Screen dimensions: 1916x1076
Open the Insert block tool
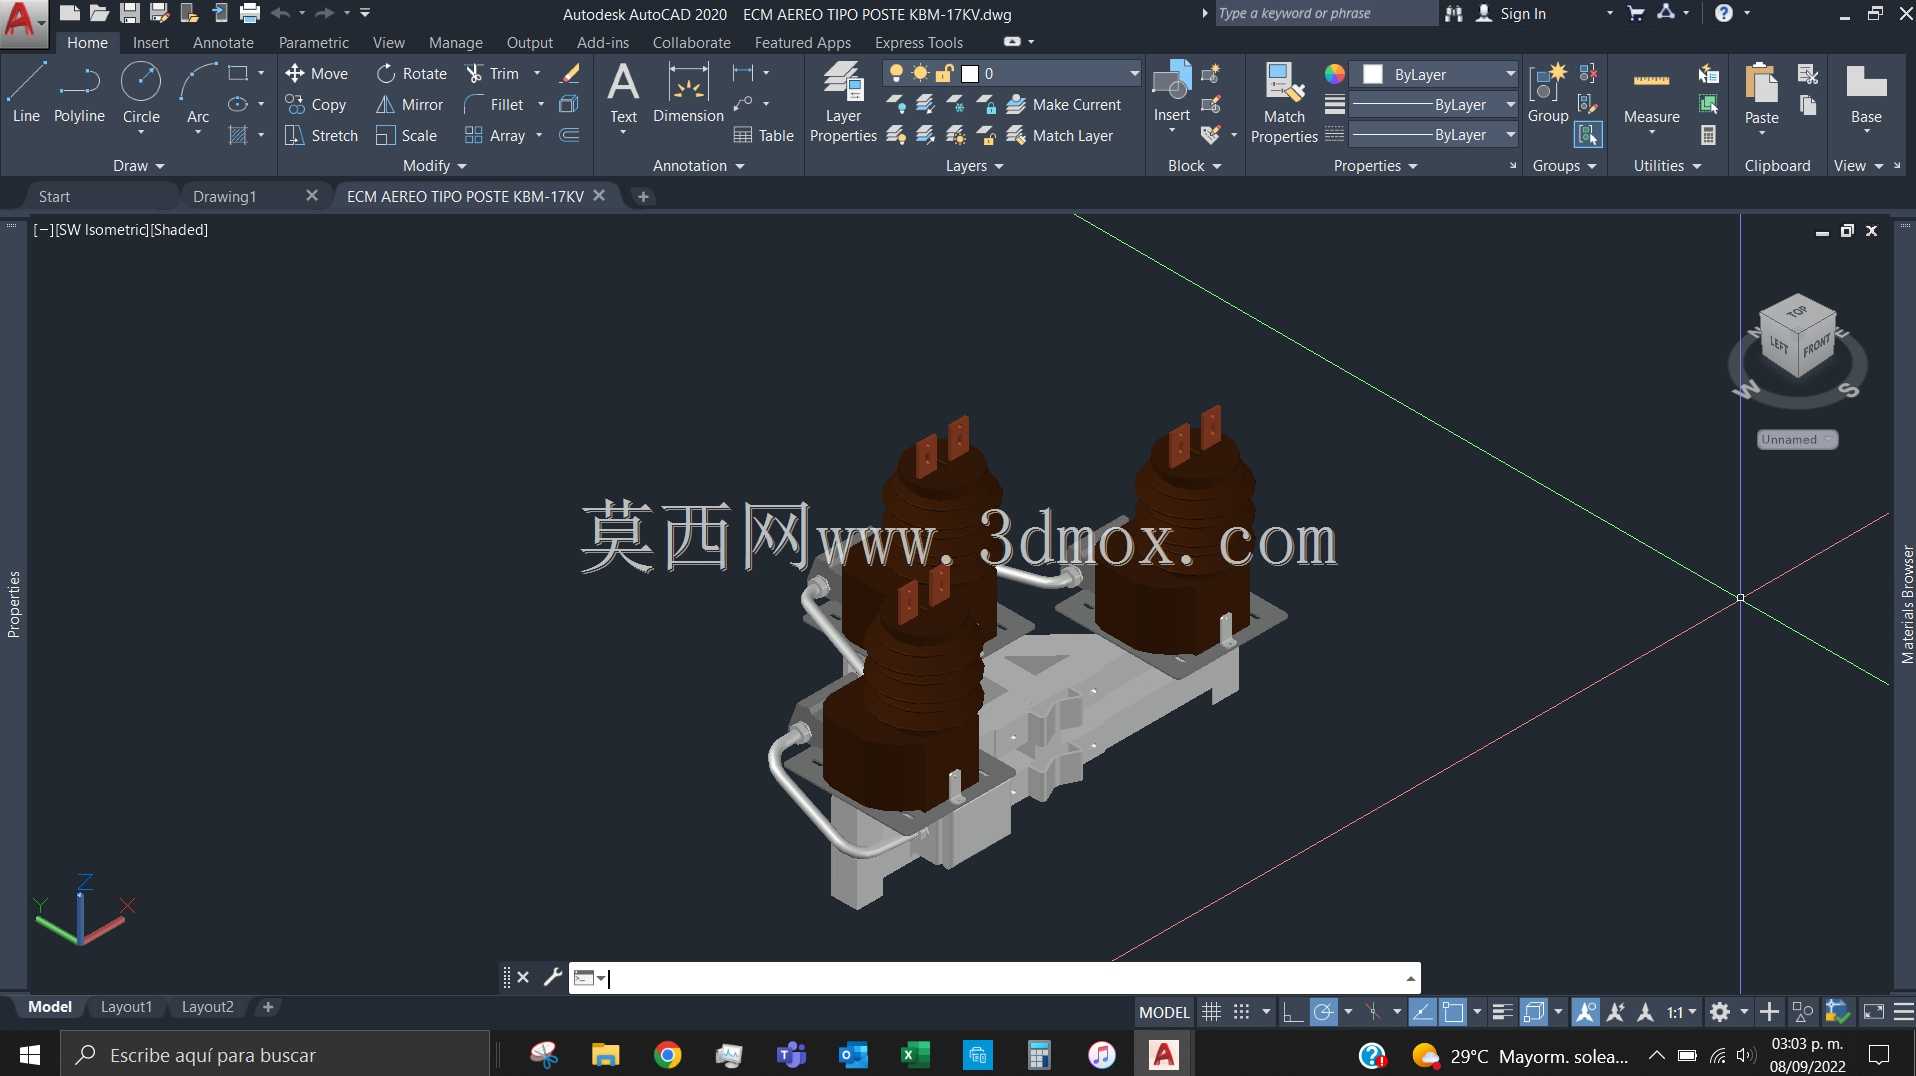(1171, 93)
